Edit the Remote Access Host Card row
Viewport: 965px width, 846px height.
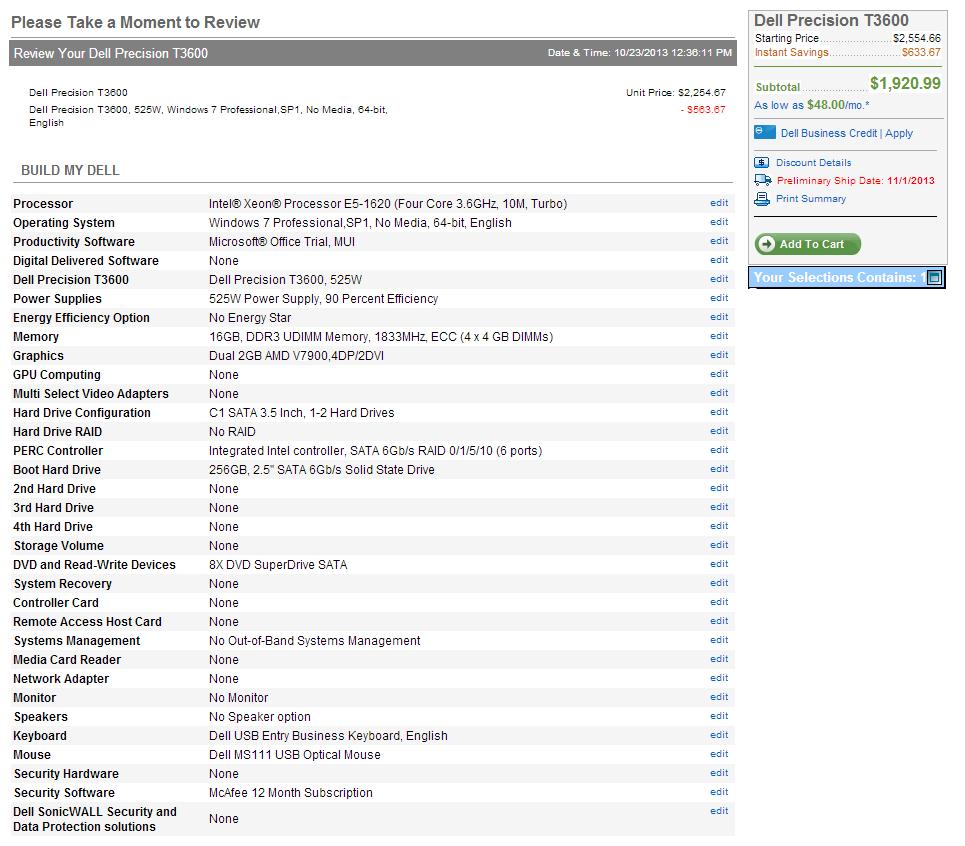click(x=719, y=621)
